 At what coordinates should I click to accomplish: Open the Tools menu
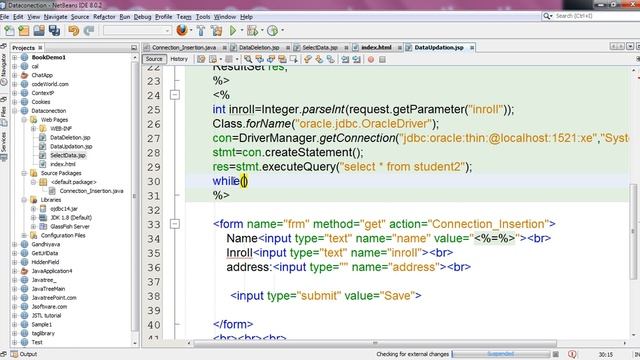pyautogui.click(x=203, y=17)
